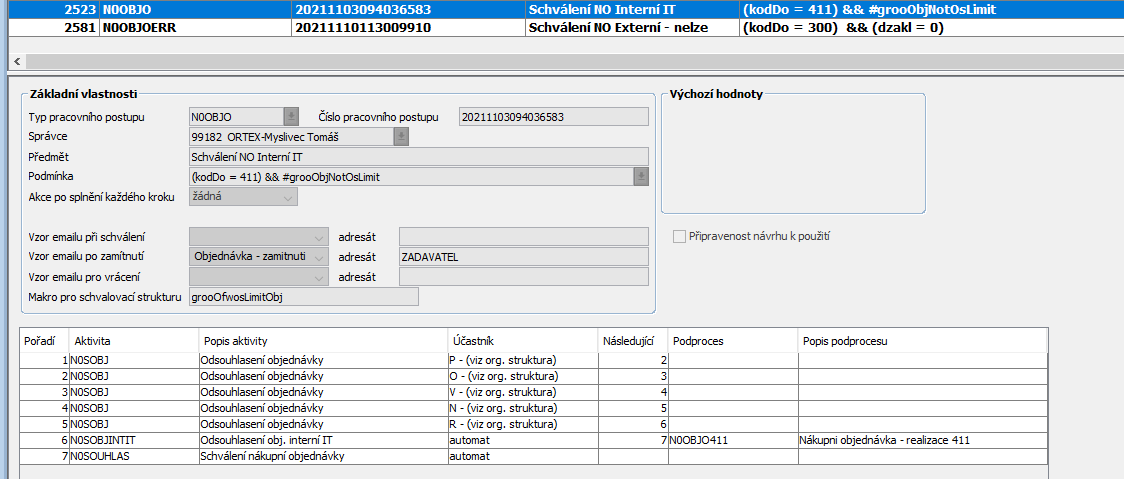
Task: Select row 2581 N0OBJOERR in top list
Action: coord(400,28)
